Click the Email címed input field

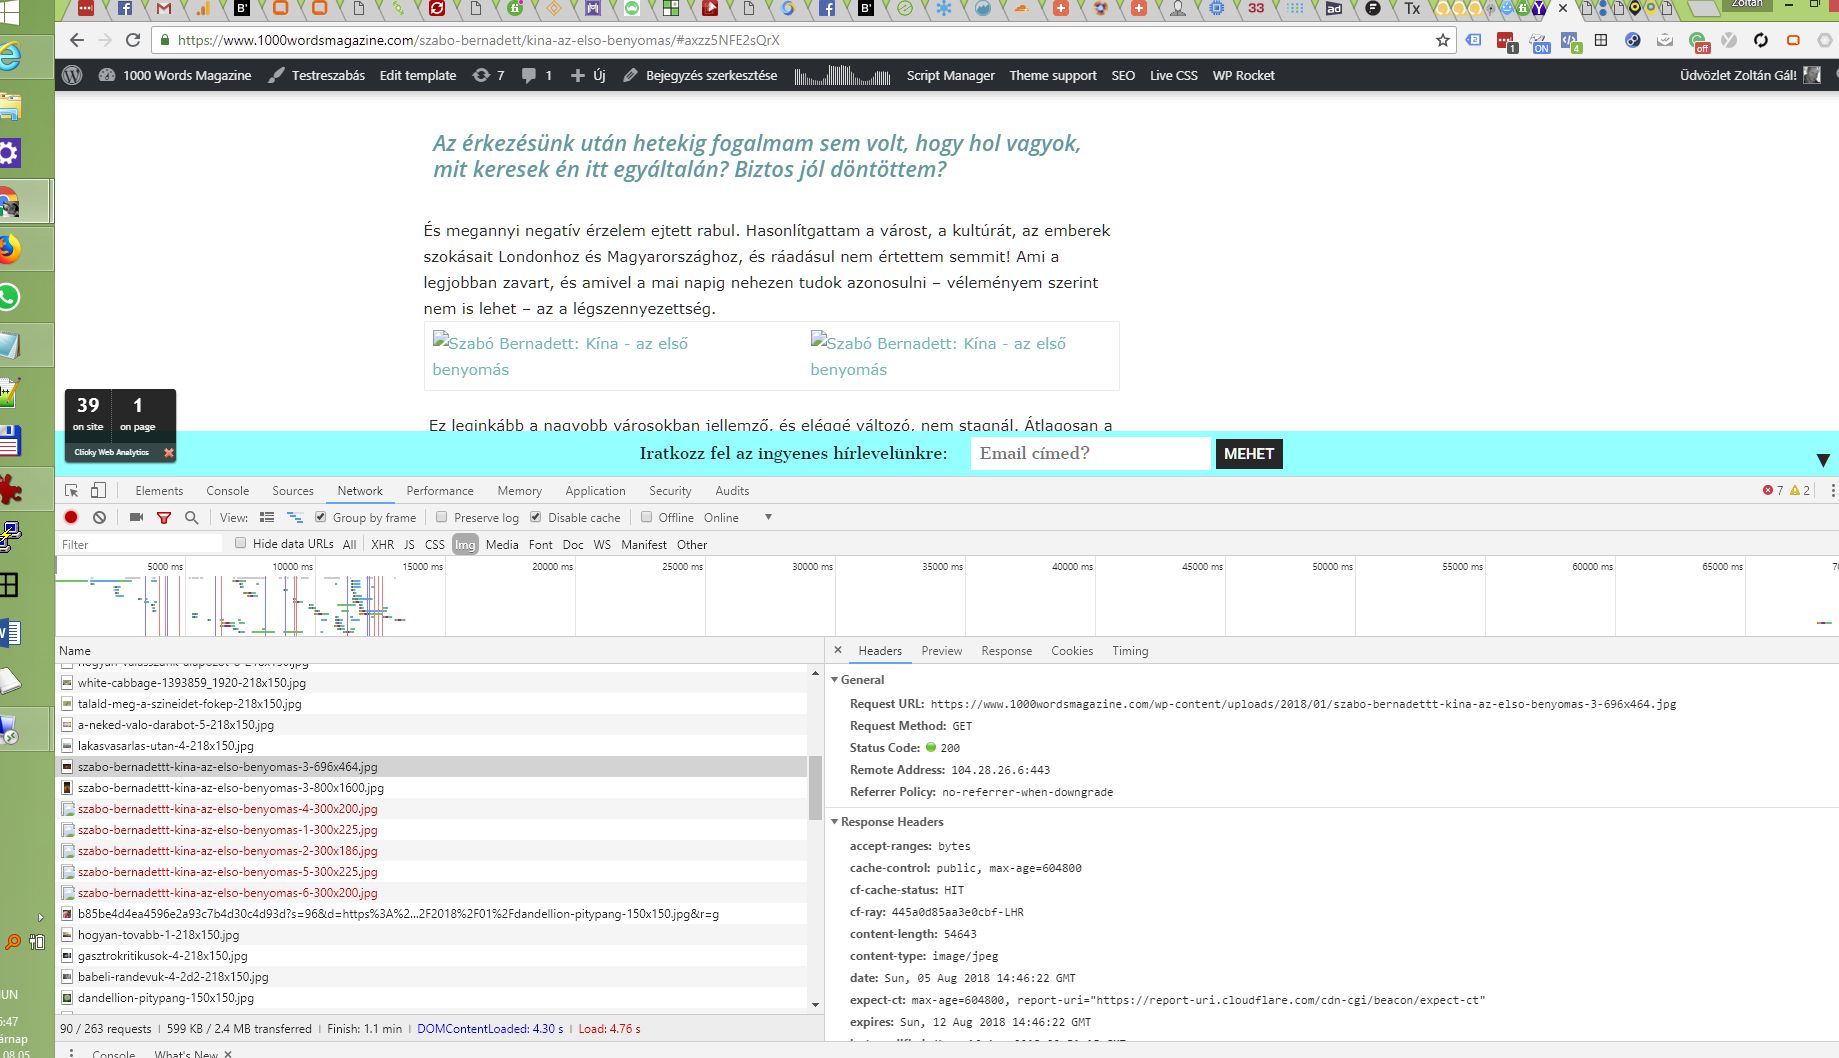tap(1090, 453)
